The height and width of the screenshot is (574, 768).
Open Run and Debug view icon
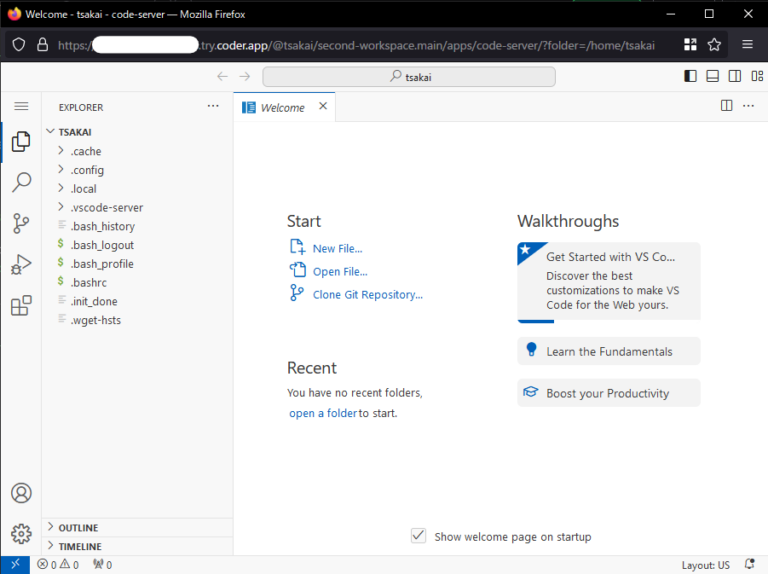point(21,265)
